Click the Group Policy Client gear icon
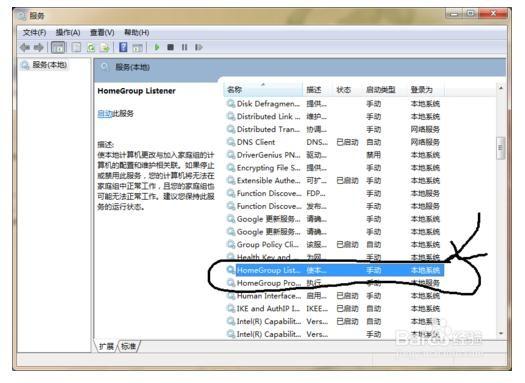Viewport: 525px width, 383px height. point(231,244)
